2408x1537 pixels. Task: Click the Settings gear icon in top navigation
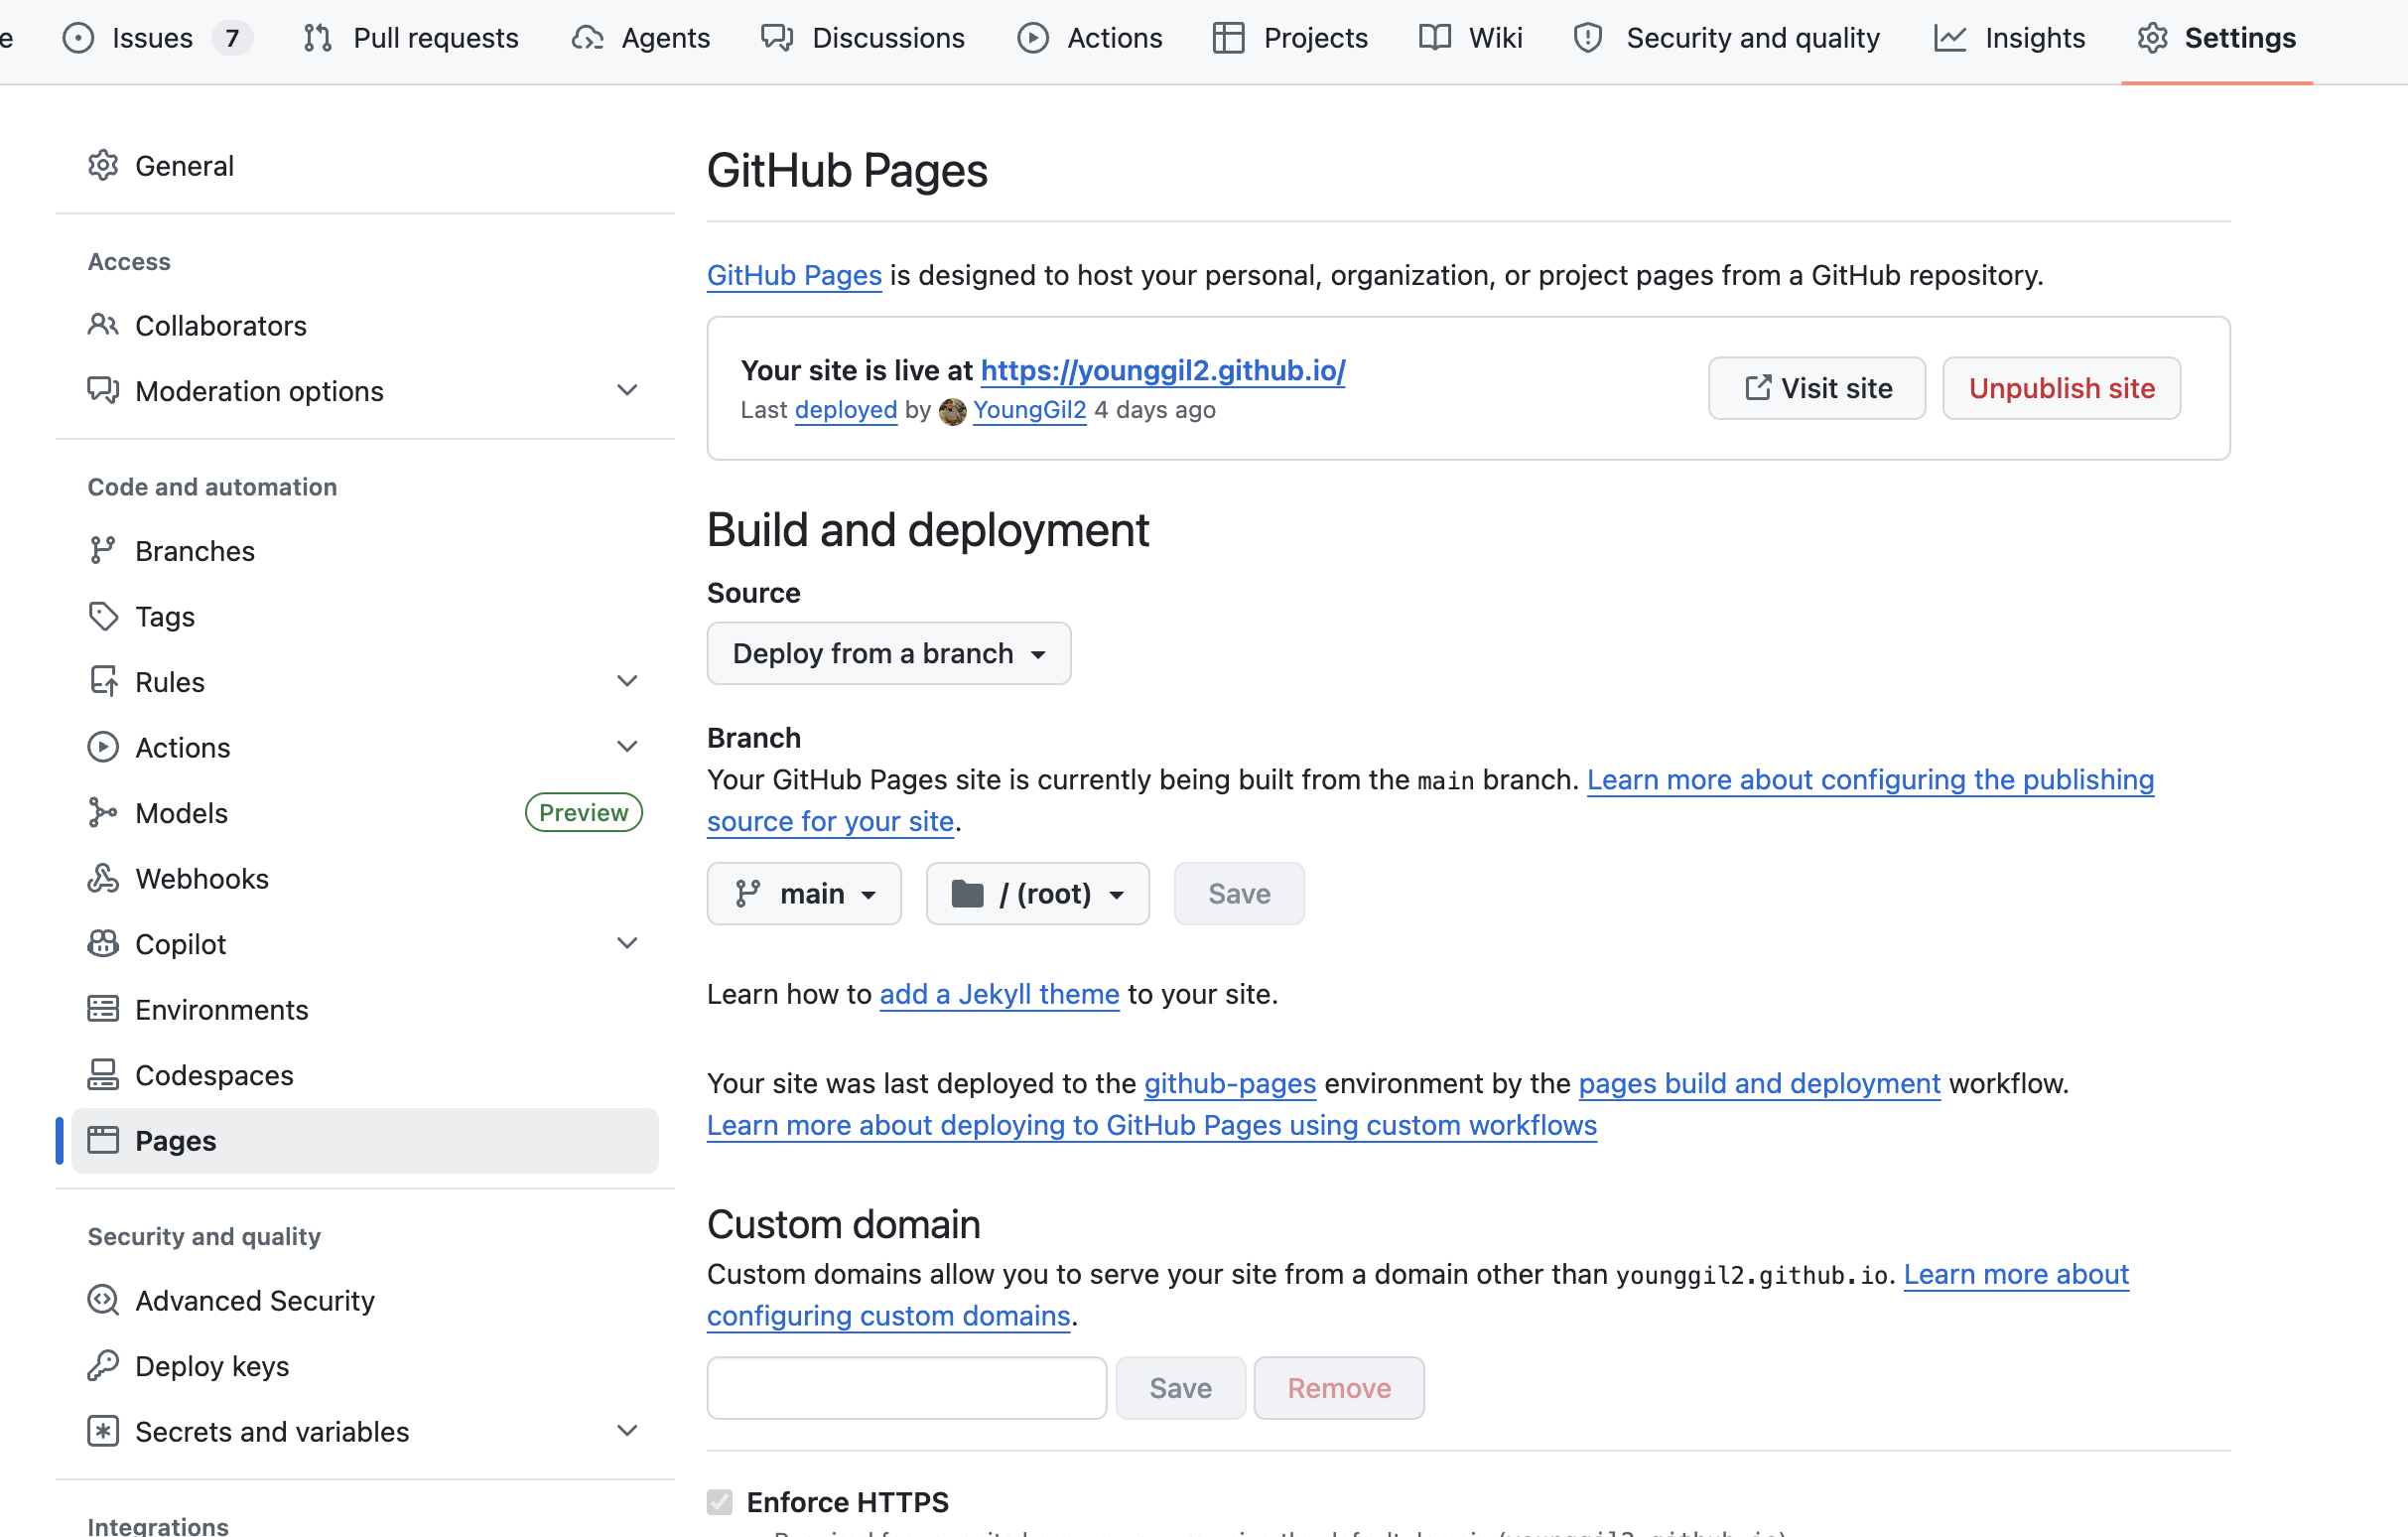(x=2152, y=38)
